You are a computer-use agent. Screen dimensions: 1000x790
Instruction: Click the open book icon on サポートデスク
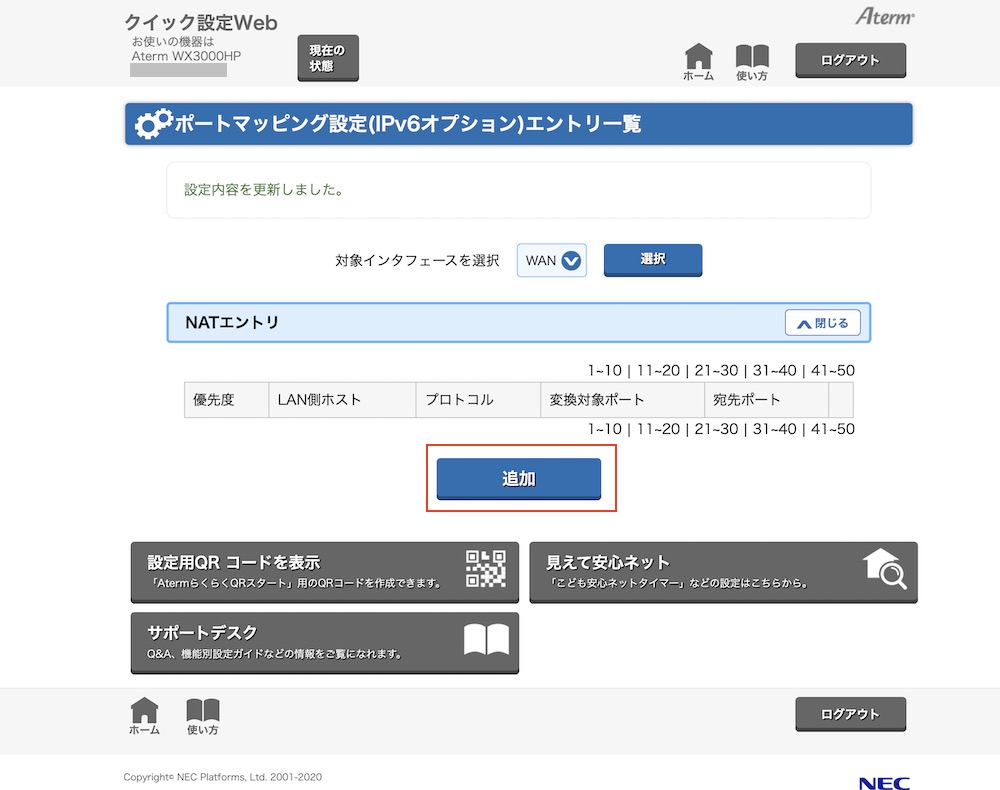[x=486, y=640]
